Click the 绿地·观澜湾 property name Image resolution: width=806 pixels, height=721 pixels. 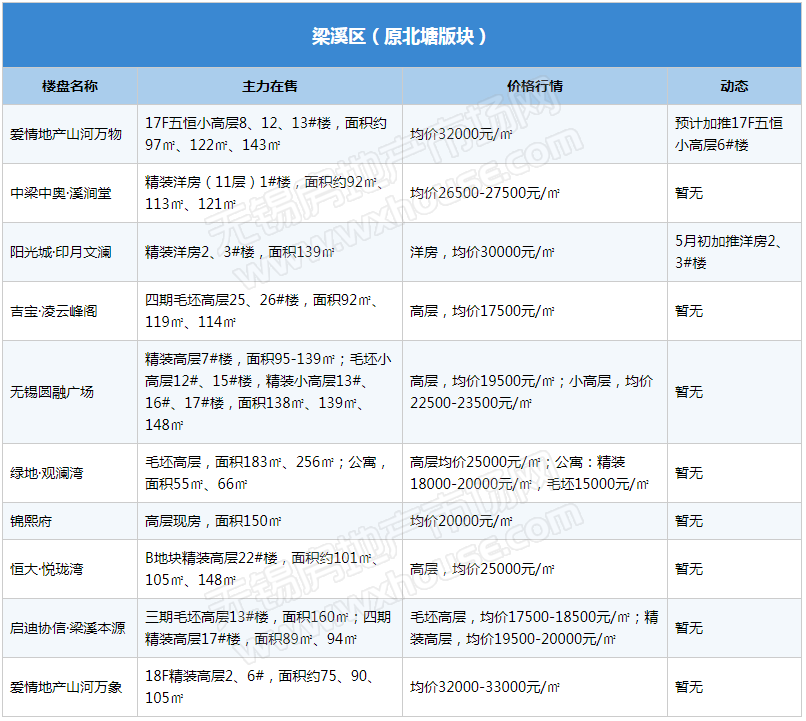47,473
